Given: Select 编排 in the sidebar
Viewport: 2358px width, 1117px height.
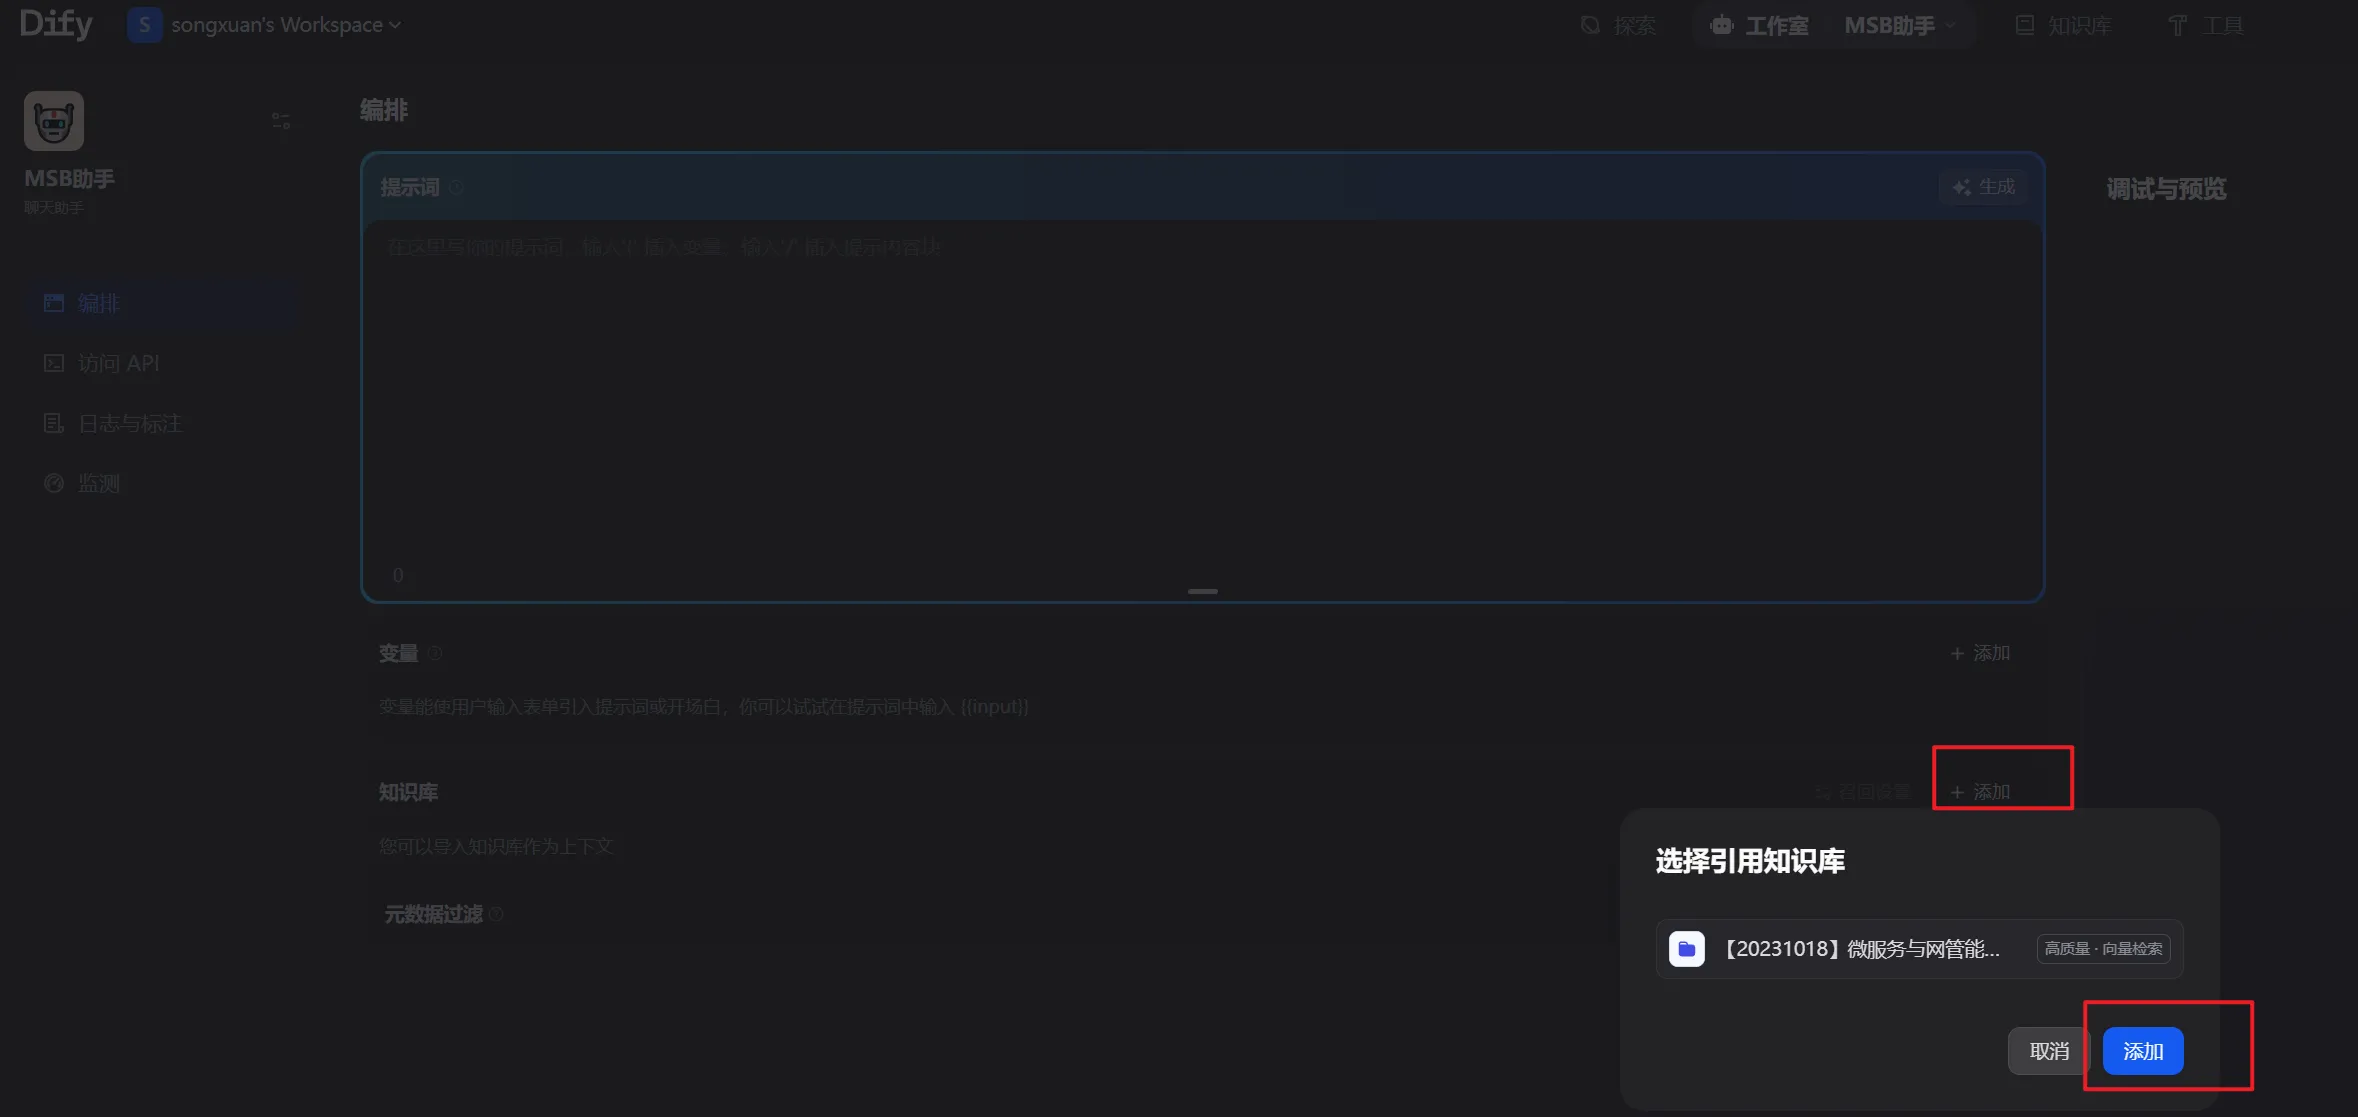Looking at the screenshot, I should [98, 303].
